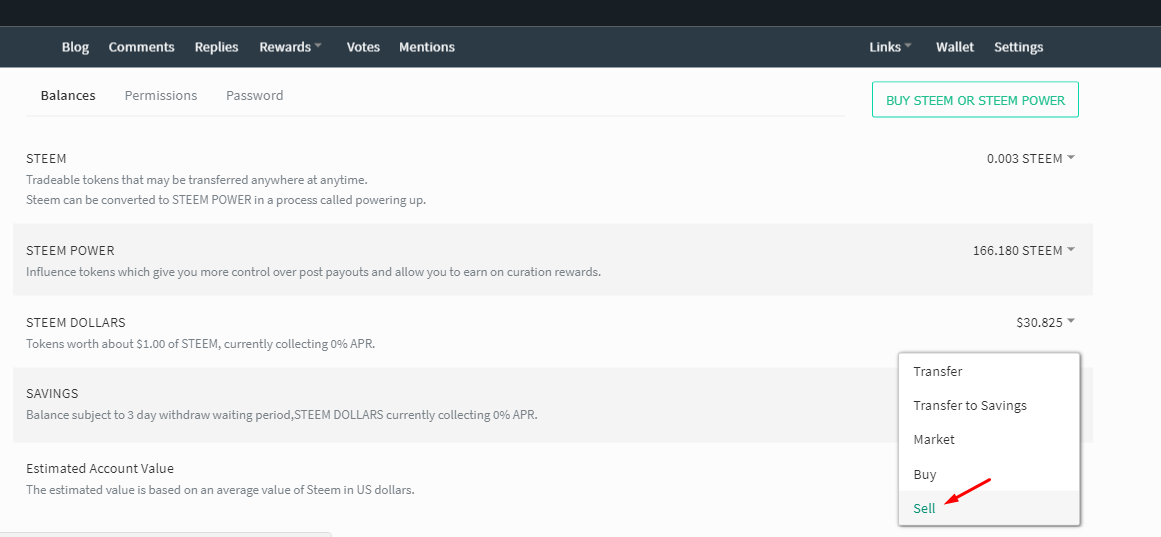This screenshot has width=1161, height=537.
Task: Select the Balances tab
Action: [x=68, y=96]
